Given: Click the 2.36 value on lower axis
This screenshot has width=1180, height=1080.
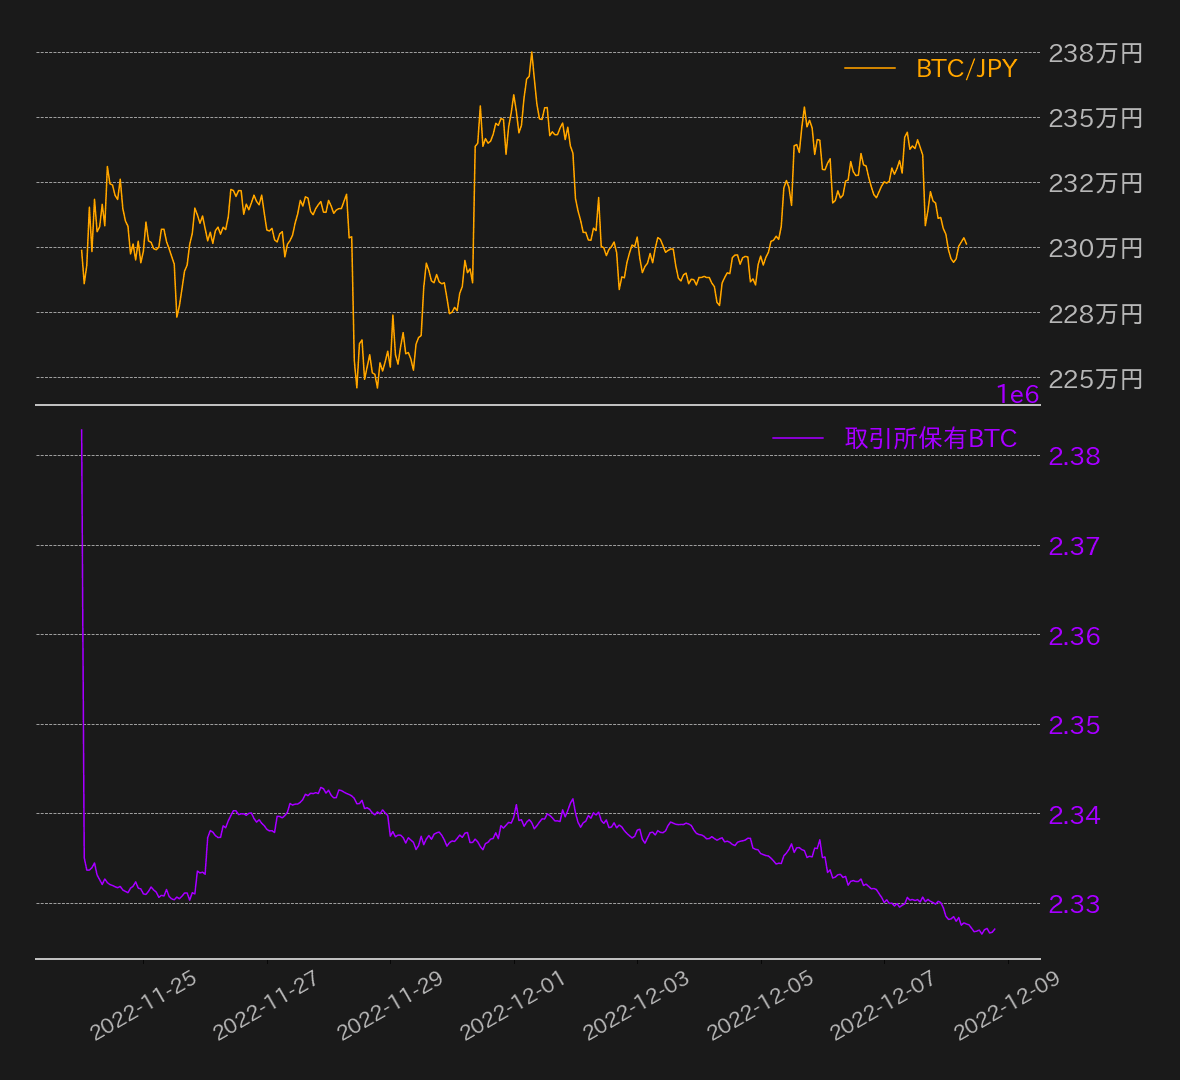Looking at the screenshot, I should pos(1074,636).
